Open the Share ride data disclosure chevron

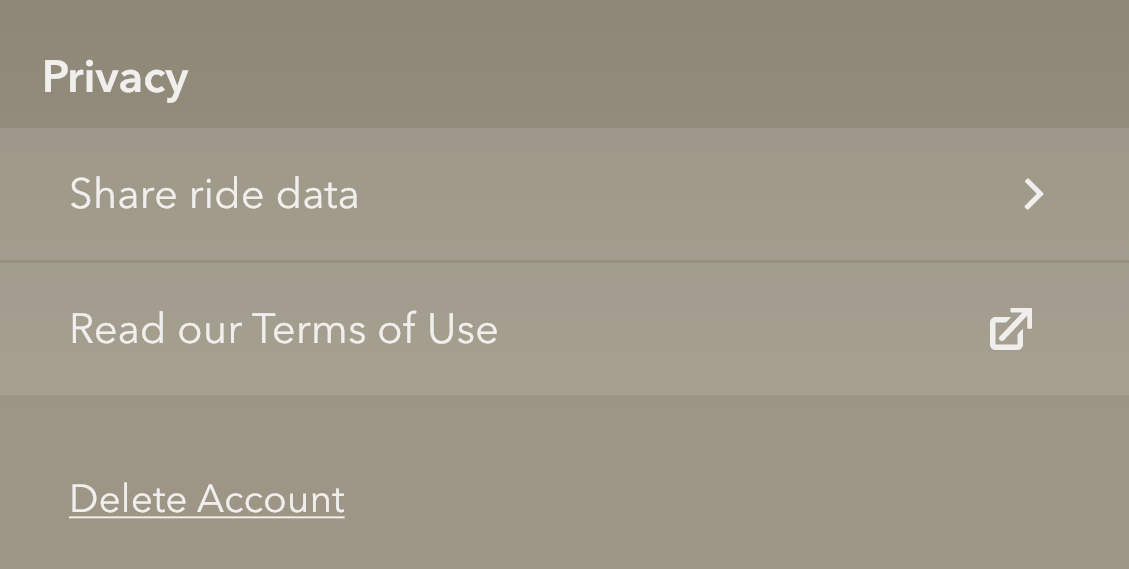click(x=1034, y=194)
